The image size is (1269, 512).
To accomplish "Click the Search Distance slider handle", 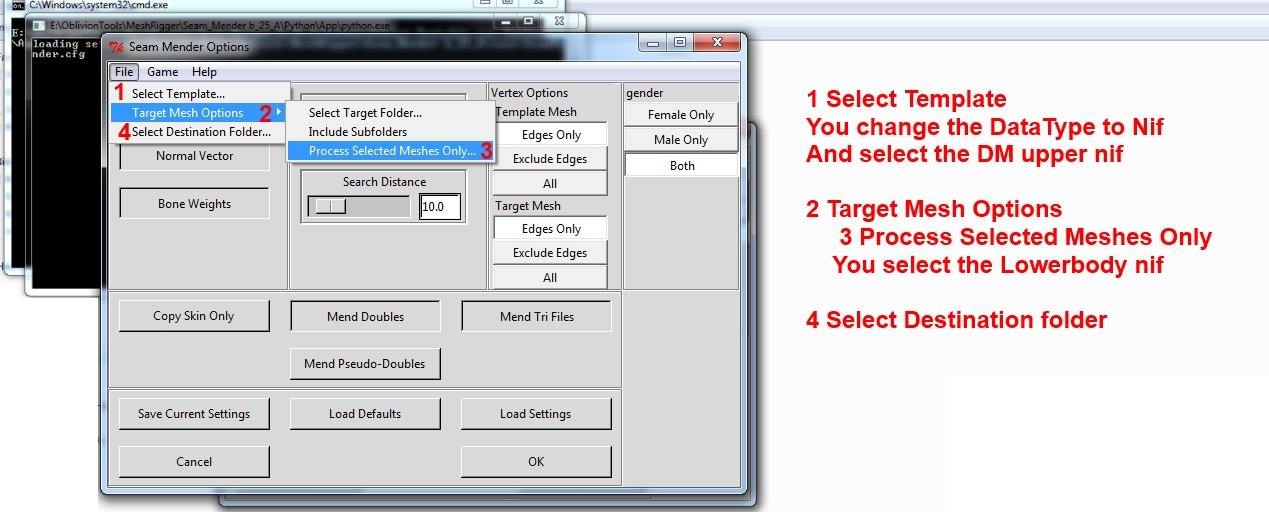I will (330, 206).
